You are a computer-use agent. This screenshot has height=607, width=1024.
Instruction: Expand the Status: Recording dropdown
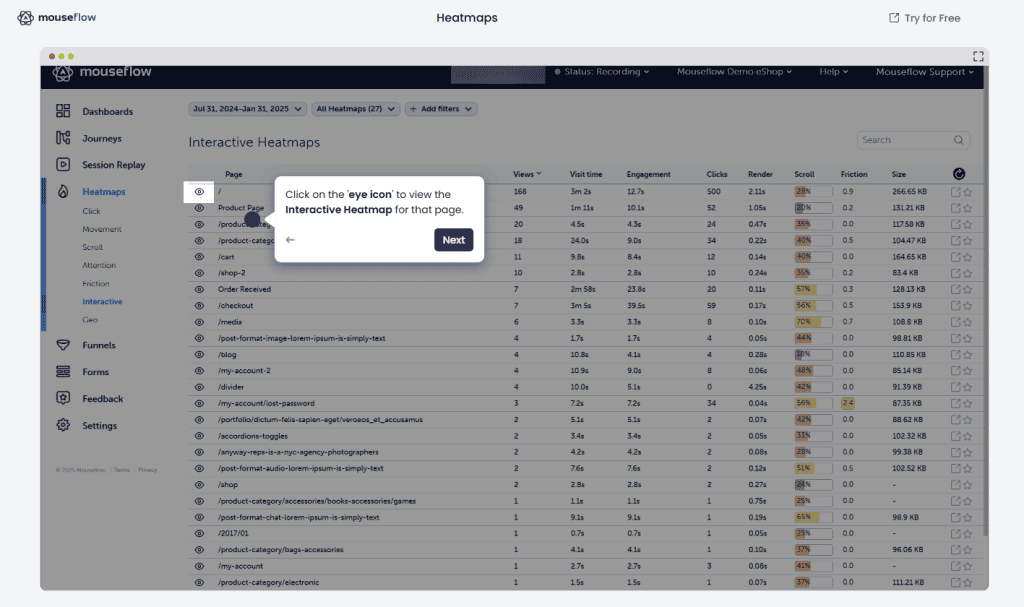tap(601, 72)
